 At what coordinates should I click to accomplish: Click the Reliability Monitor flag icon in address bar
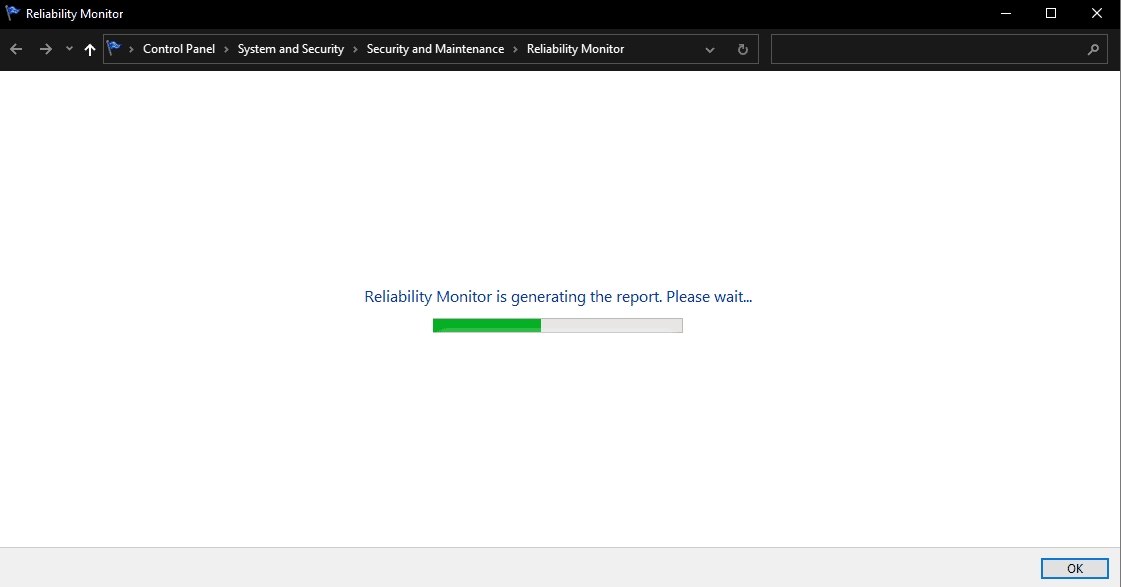point(115,47)
